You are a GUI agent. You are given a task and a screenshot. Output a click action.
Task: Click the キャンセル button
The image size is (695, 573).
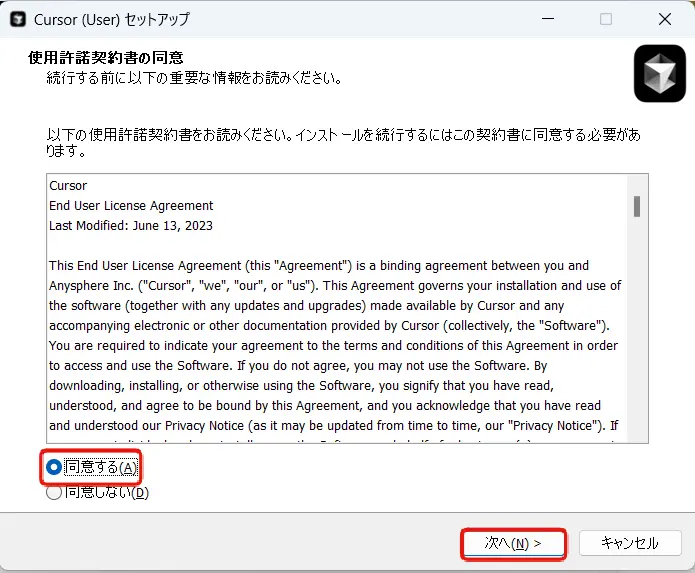pyautogui.click(x=630, y=543)
